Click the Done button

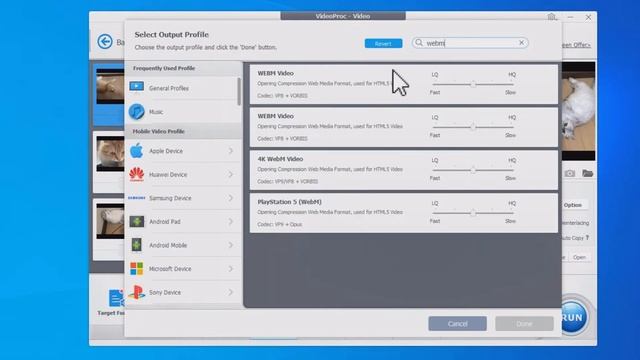pyautogui.click(x=524, y=323)
